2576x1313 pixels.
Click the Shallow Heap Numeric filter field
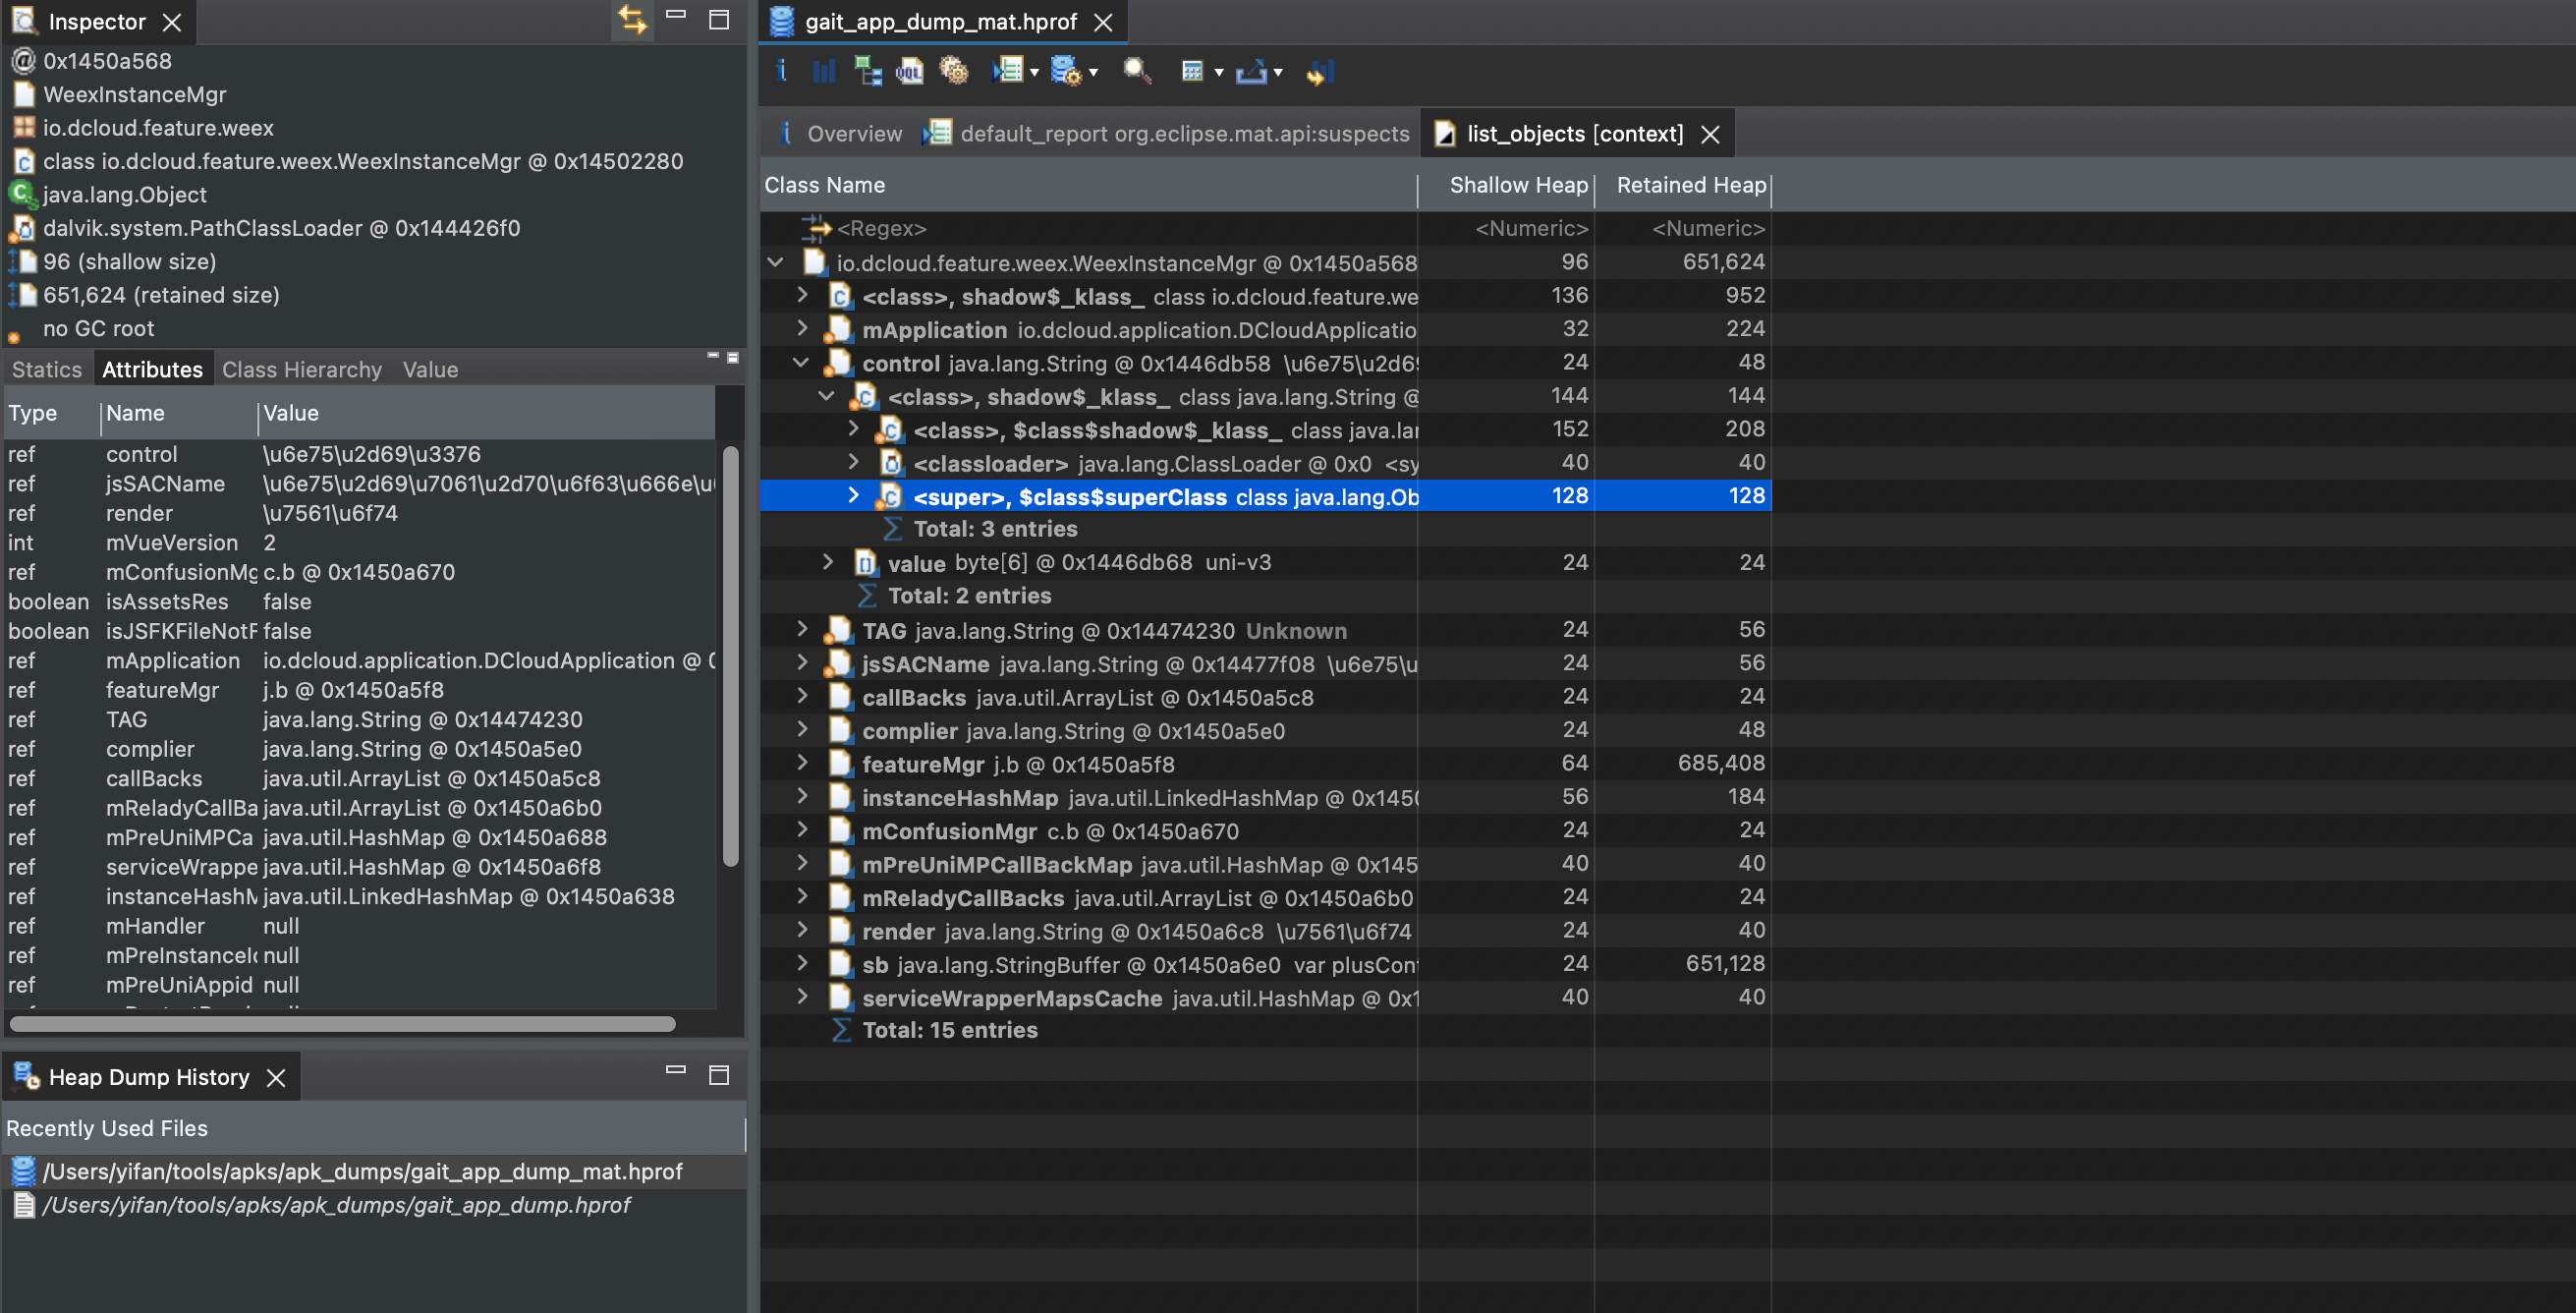tap(1506, 228)
